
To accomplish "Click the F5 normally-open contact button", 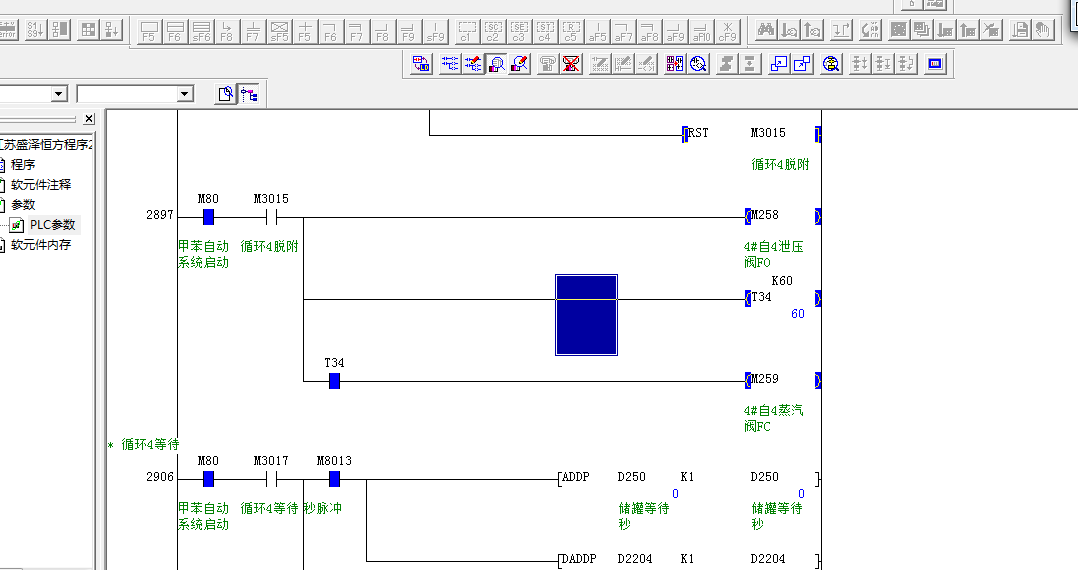I will [149, 30].
